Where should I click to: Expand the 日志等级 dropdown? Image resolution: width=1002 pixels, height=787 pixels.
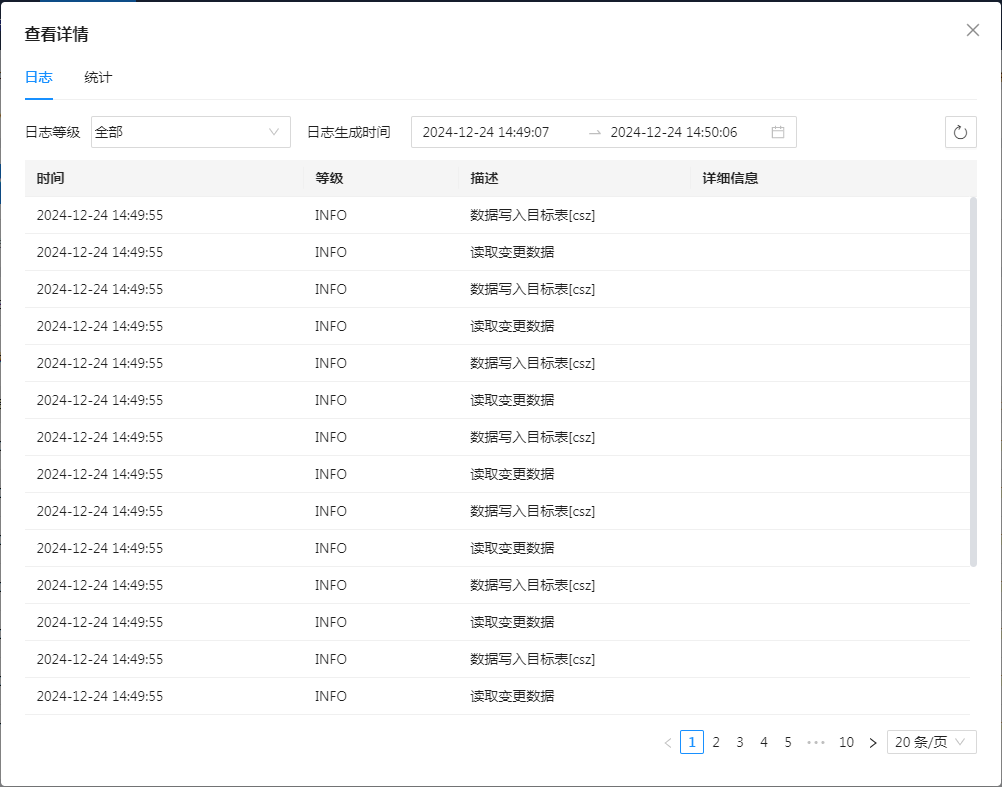tap(190, 132)
